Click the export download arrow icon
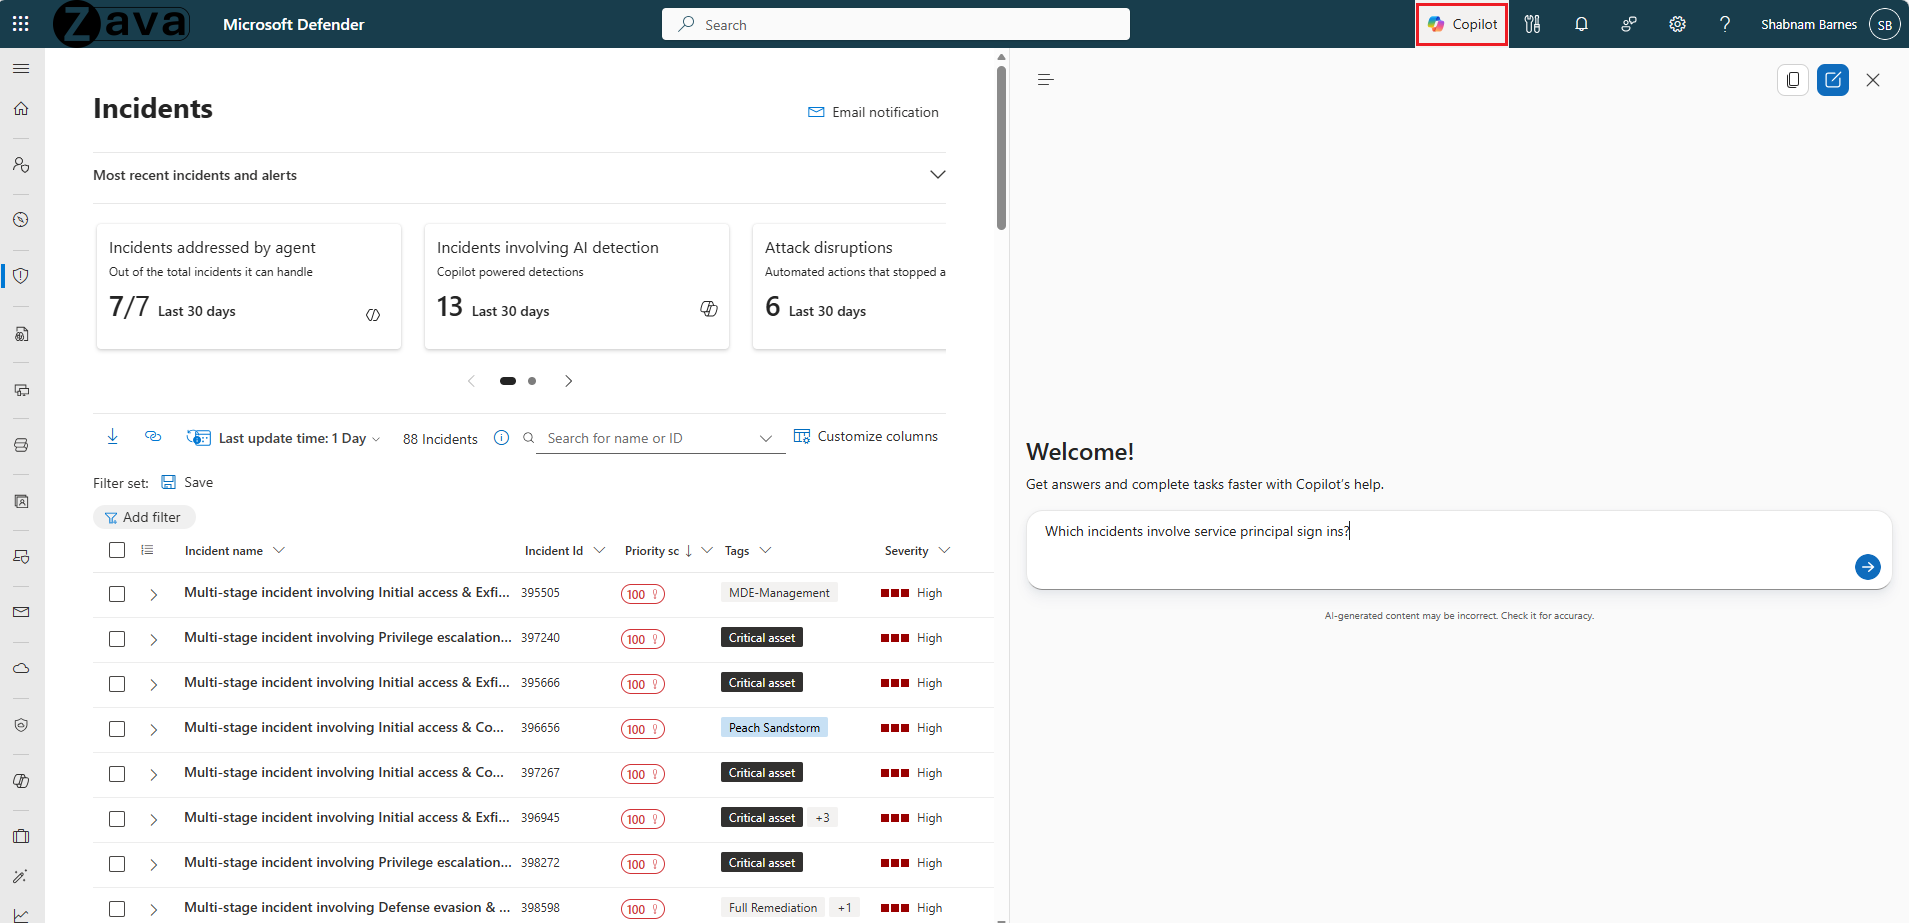 pyautogui.click(x=113, y=436)
